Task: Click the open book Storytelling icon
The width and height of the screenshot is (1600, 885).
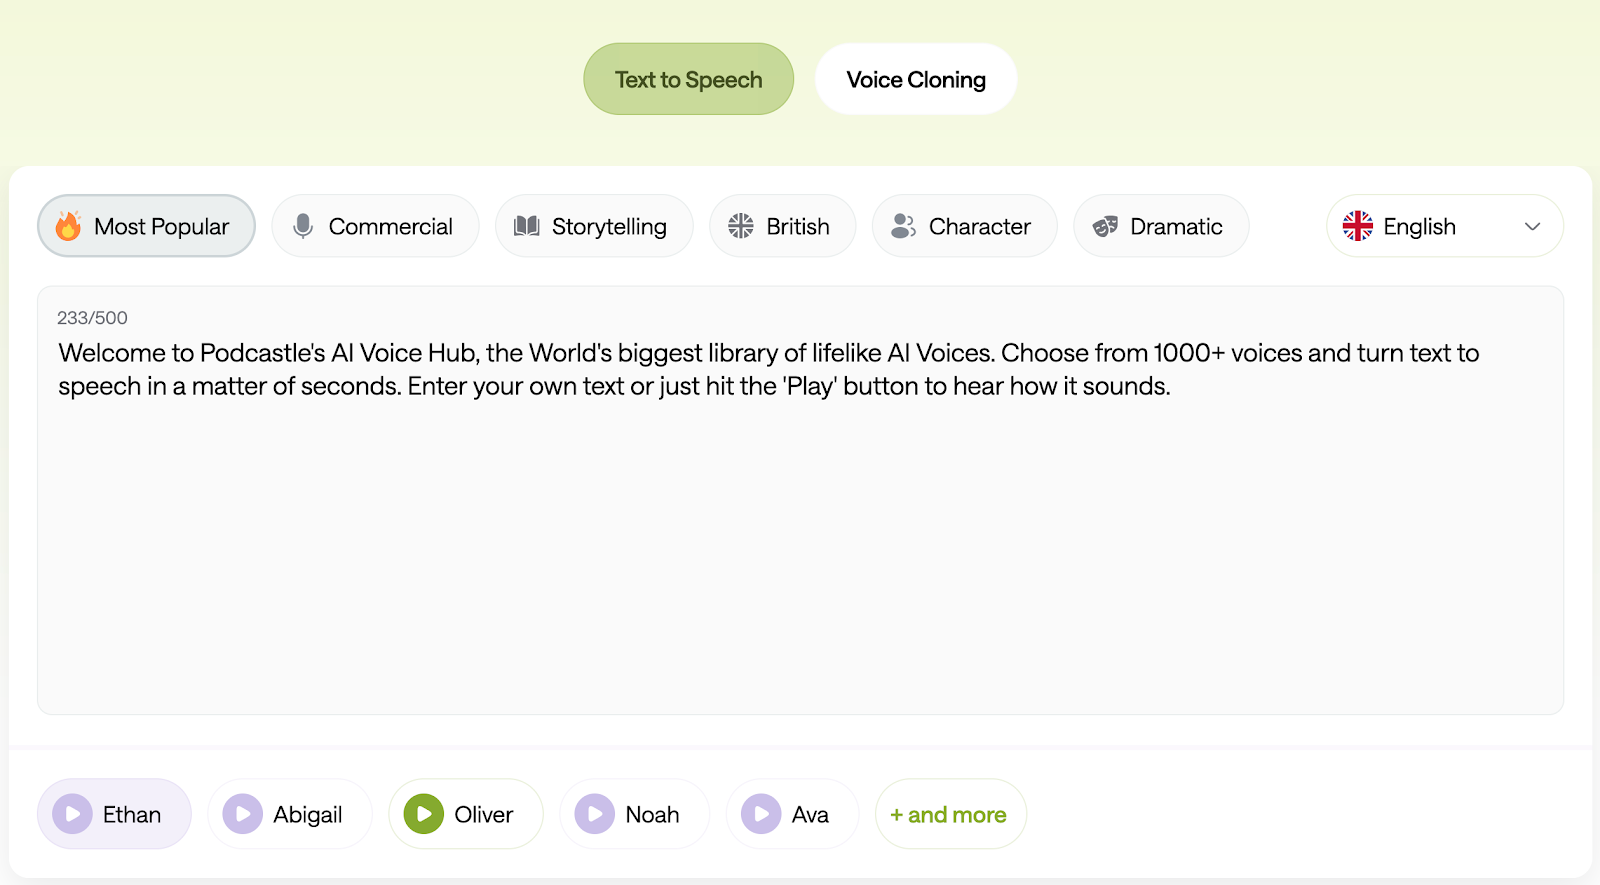Action: [x=527, y=226]
